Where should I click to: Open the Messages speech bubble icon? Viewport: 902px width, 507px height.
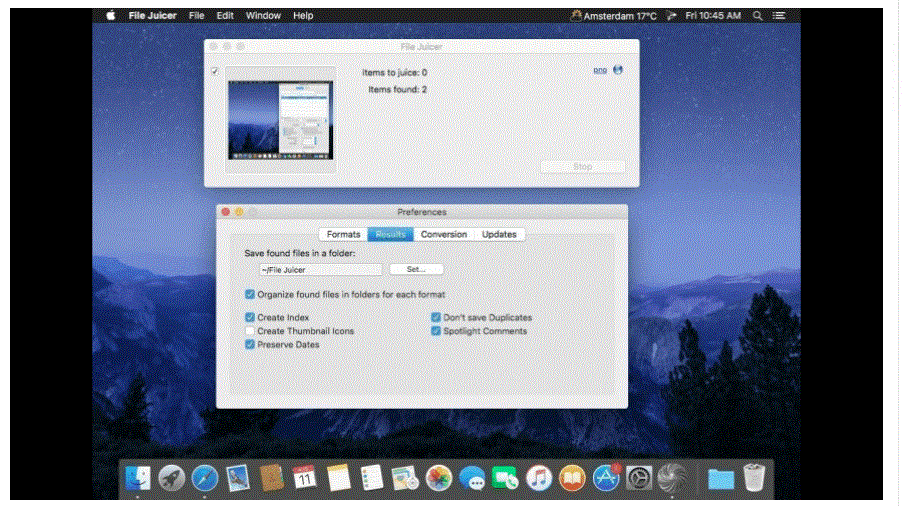click(472, 478)
